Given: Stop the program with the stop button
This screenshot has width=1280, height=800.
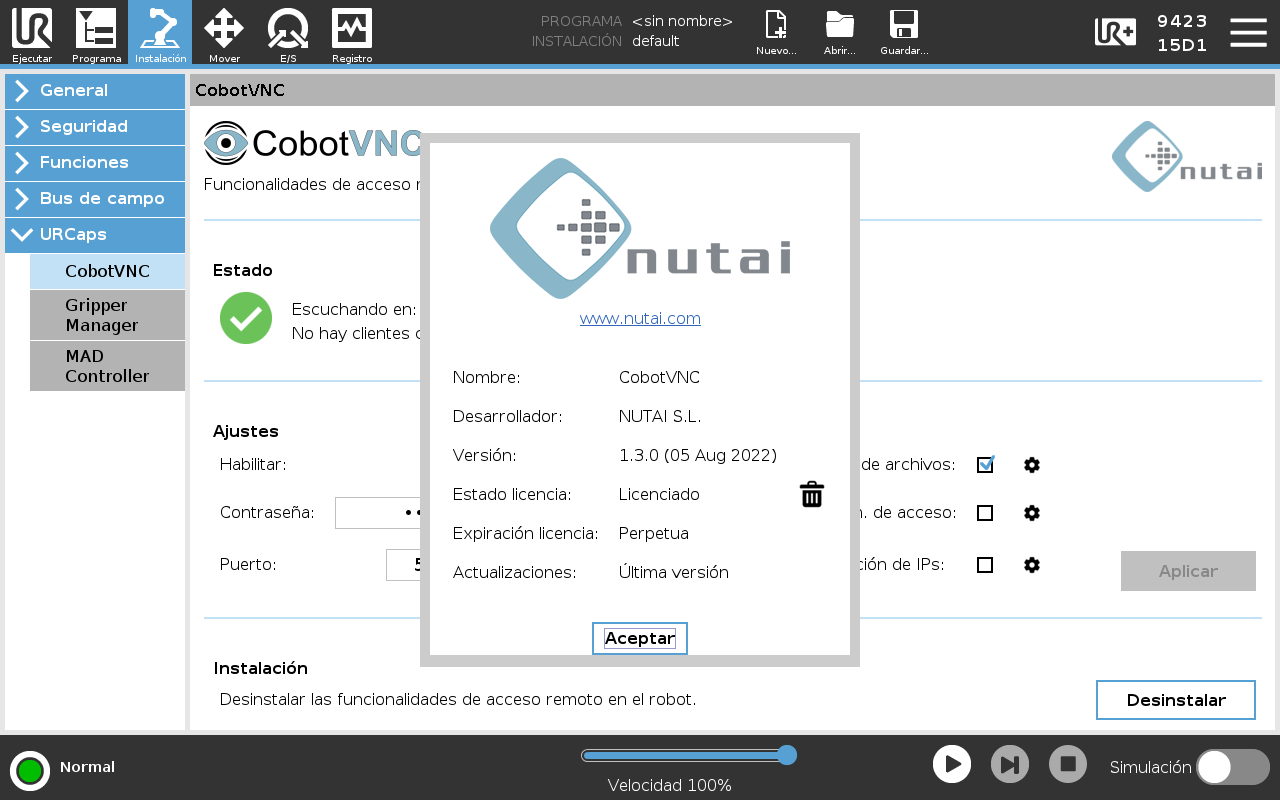Looking at the screenshot, I should point(1068,765).
